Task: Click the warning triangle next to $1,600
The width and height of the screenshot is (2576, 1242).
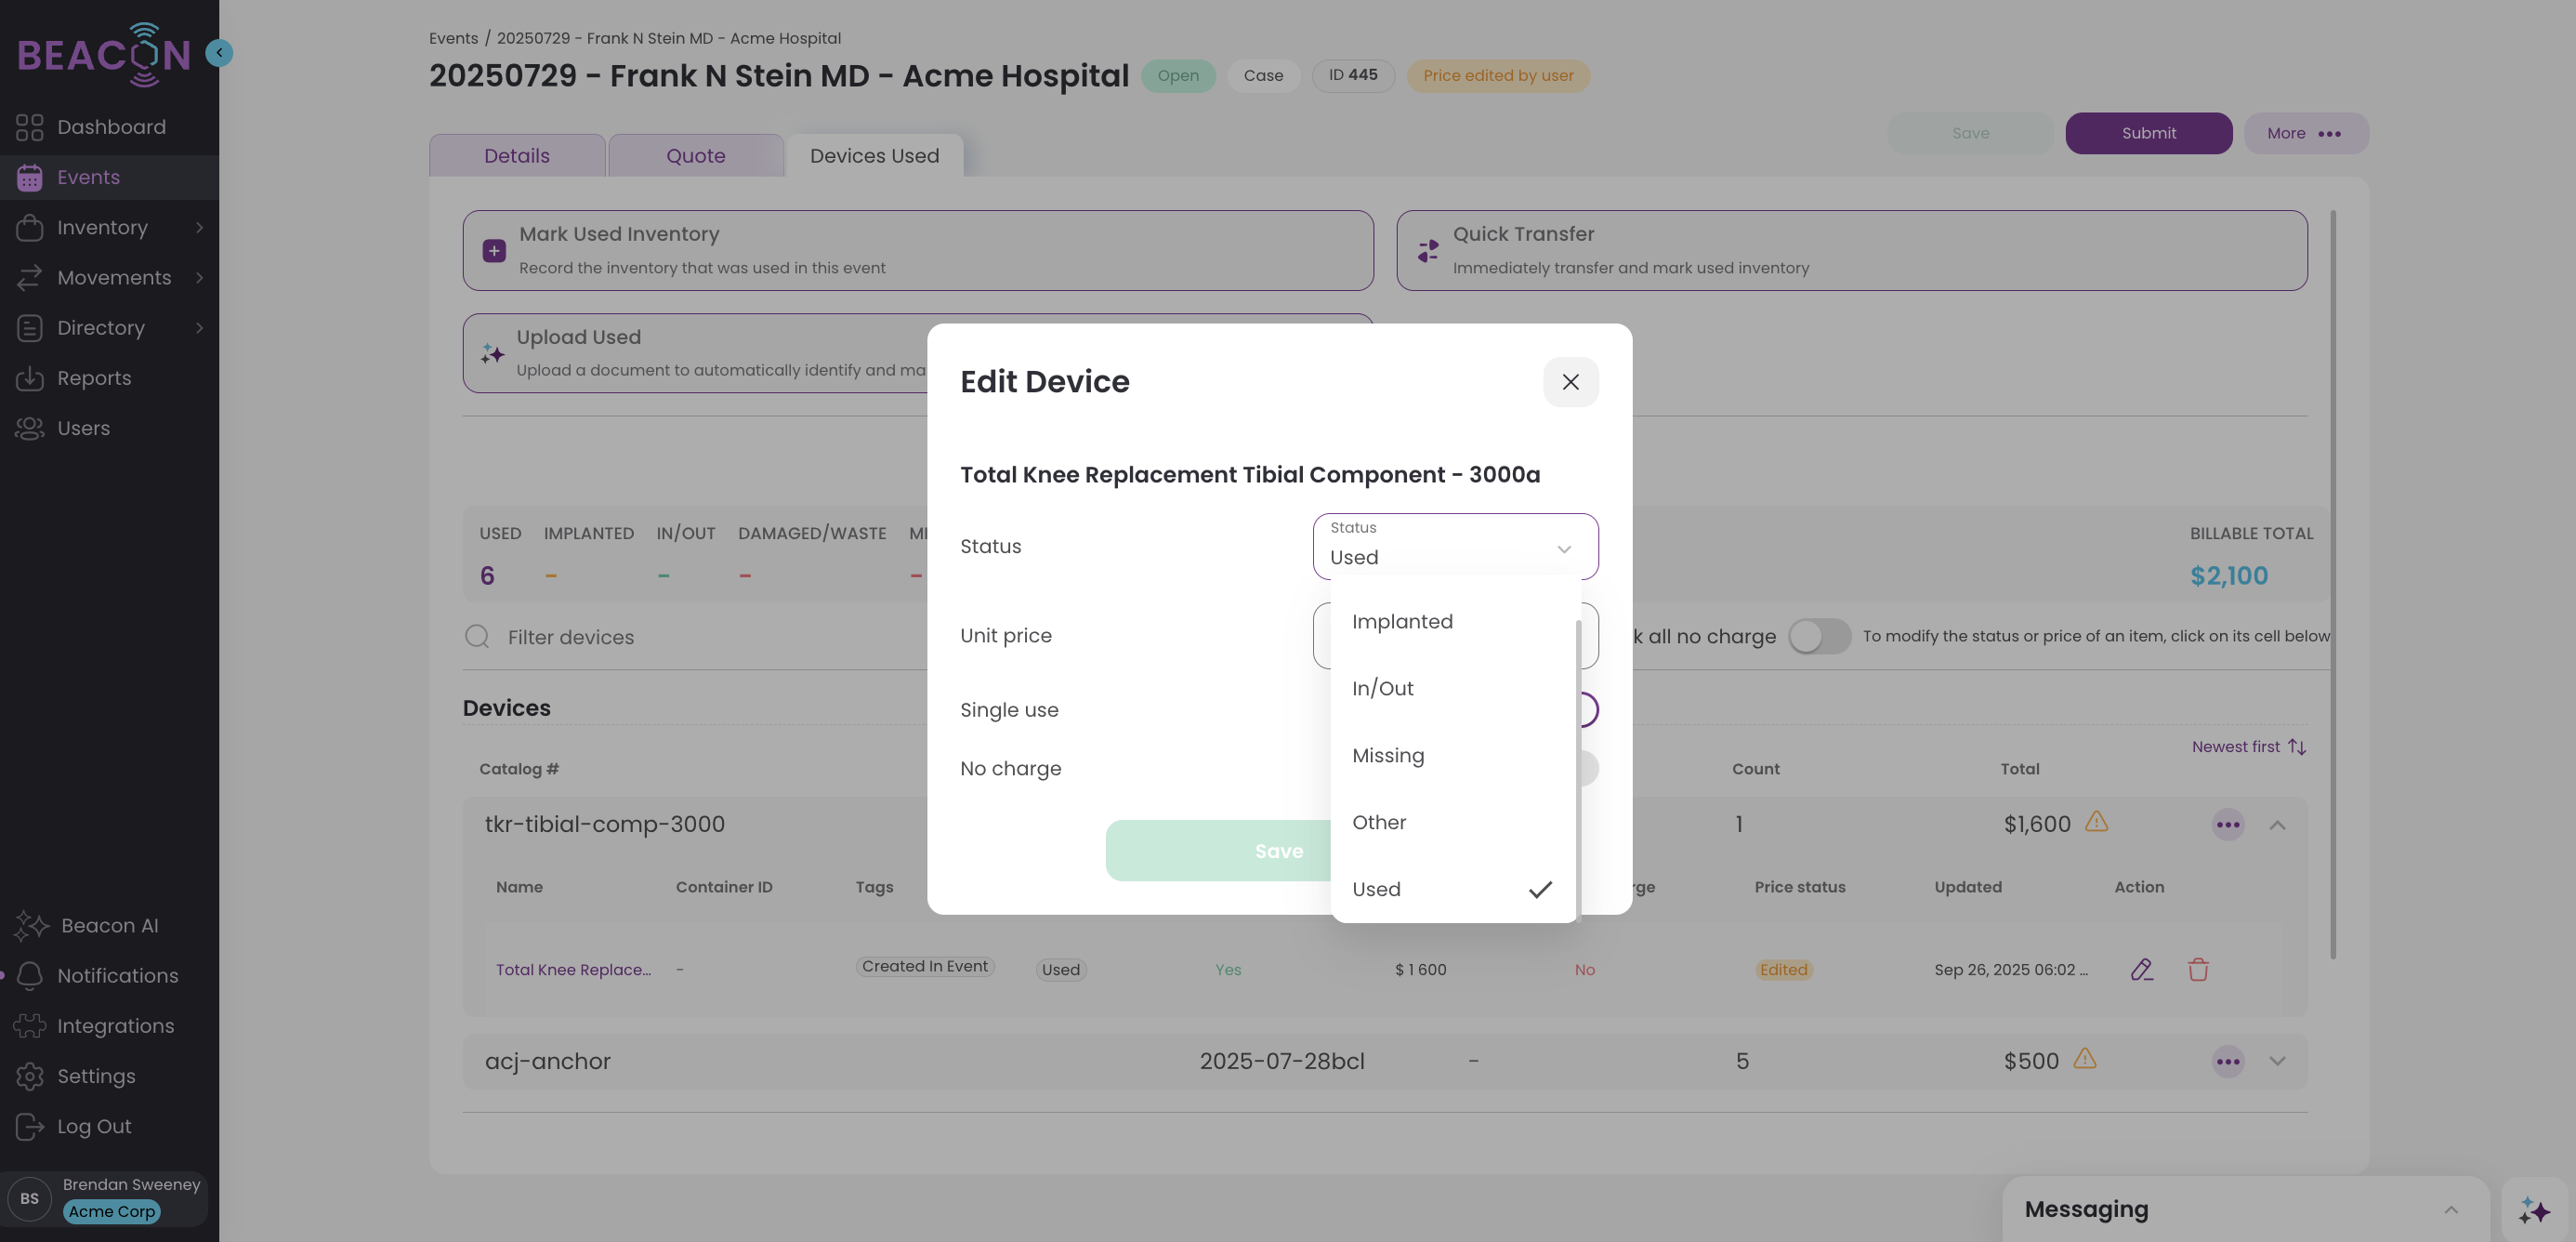Action: [x=2096, y=822]
